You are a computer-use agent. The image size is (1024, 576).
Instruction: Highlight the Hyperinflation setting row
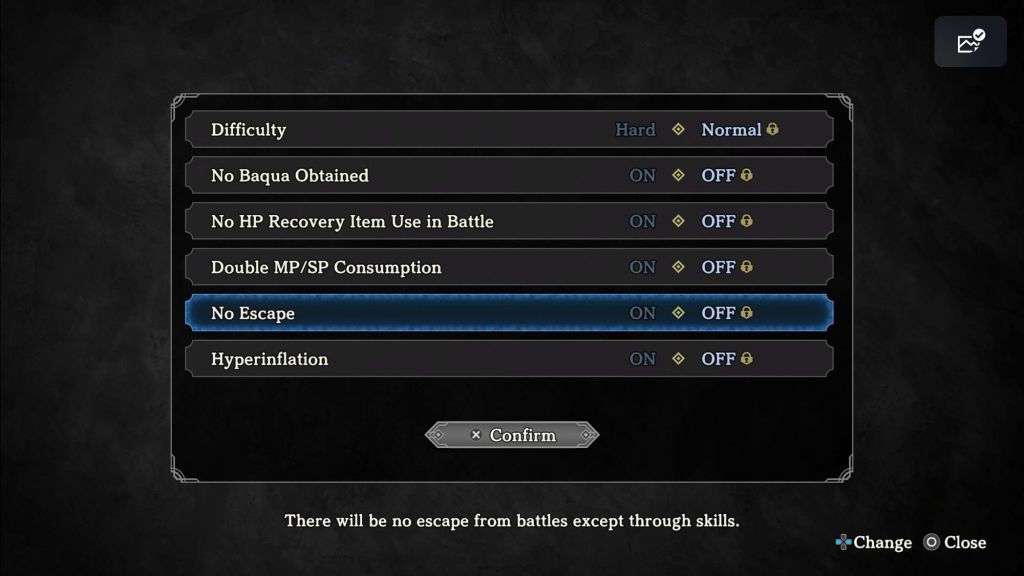(x=269, y=359)
